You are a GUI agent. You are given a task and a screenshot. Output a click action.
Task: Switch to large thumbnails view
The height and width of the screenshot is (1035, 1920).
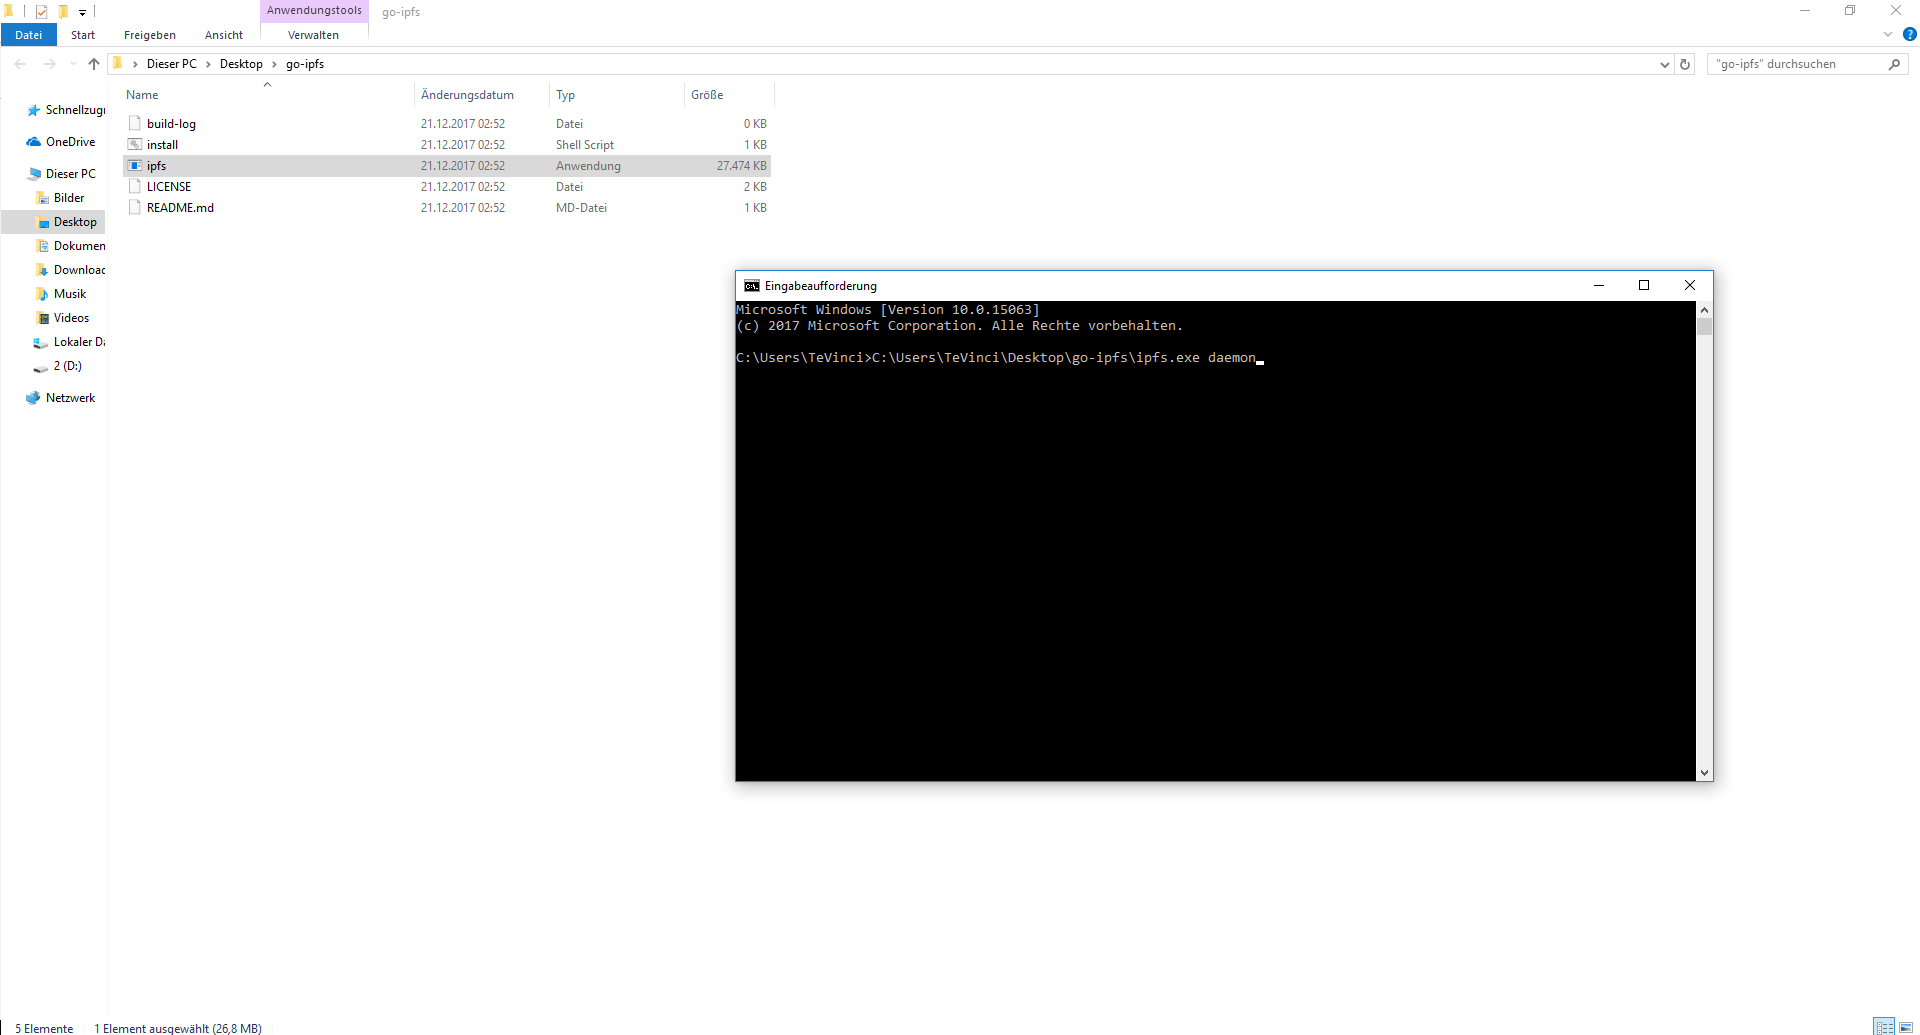(1906, 1026)
